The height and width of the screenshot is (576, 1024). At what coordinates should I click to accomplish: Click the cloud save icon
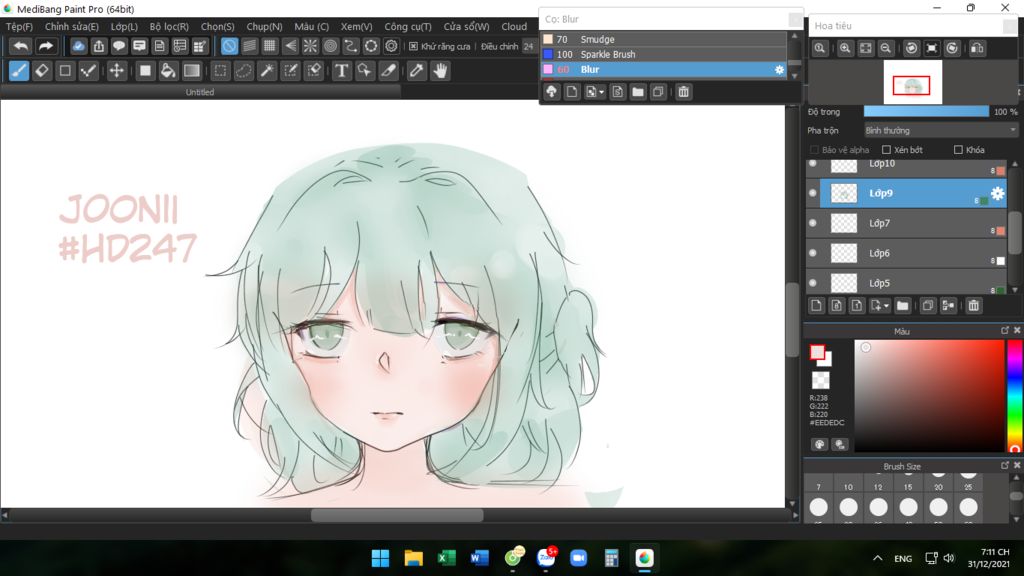(x=78, y=46)
